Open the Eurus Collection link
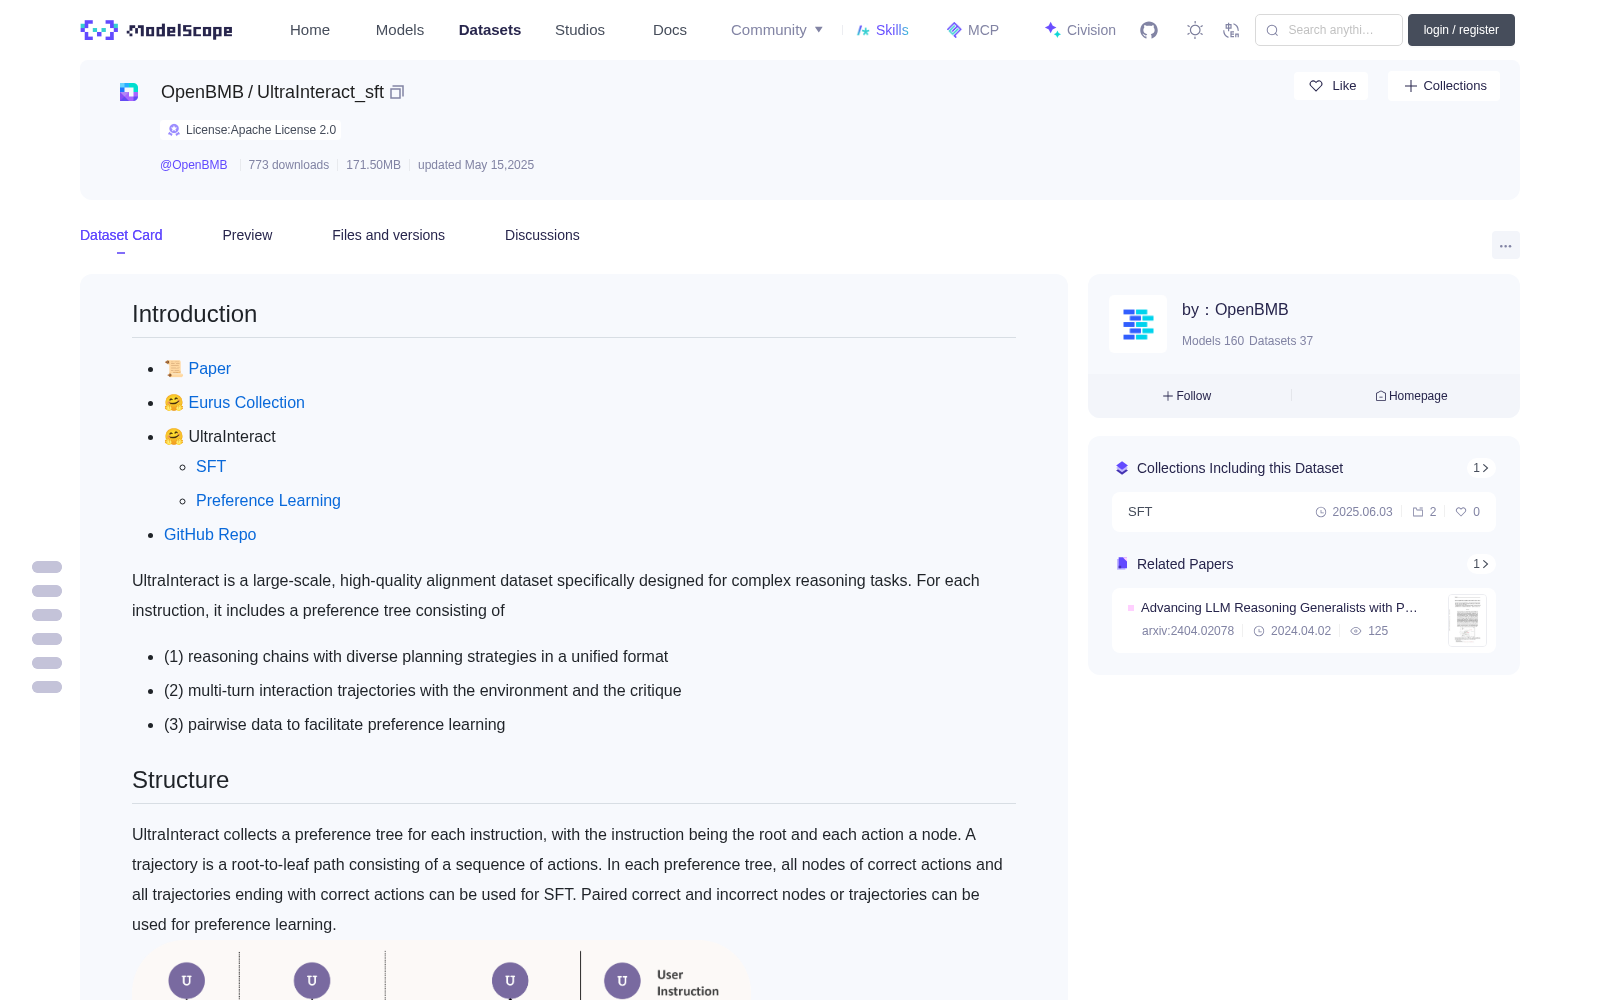1600x1000 pixels. 246,402
